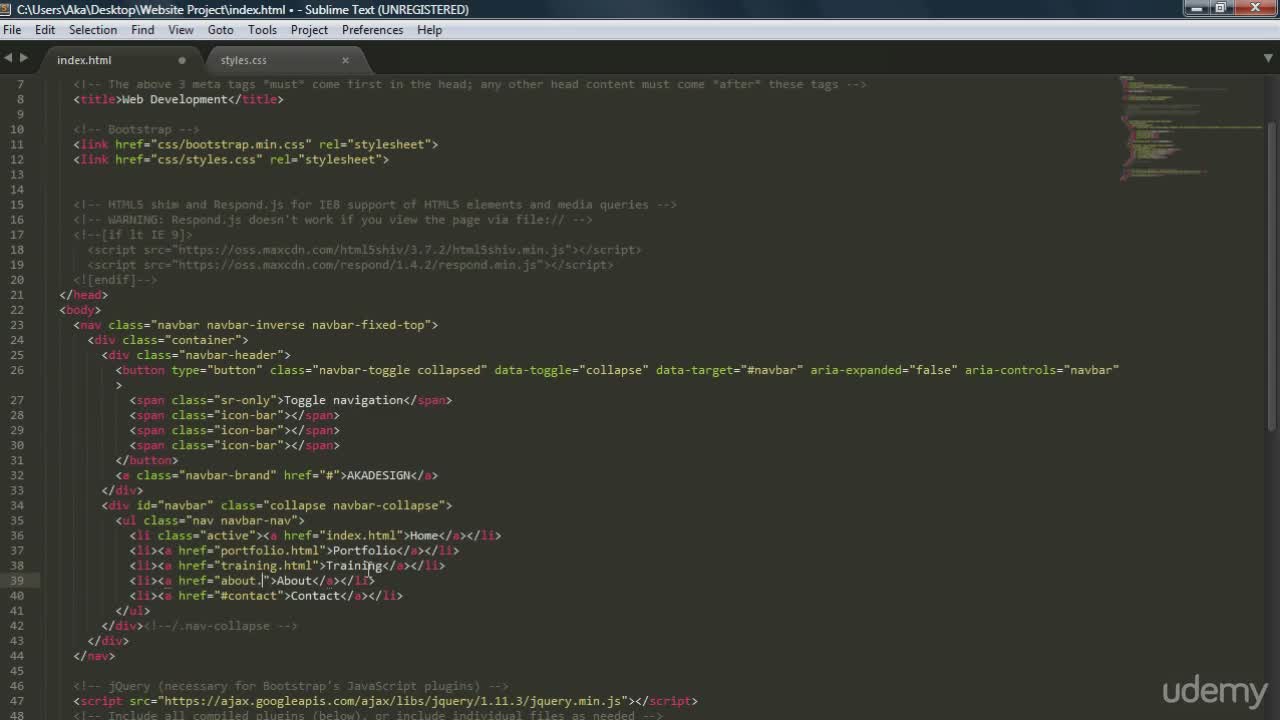1280x720 pixels.
Task: Click the "Contact" link text on line 40
Action: (315, 595)
